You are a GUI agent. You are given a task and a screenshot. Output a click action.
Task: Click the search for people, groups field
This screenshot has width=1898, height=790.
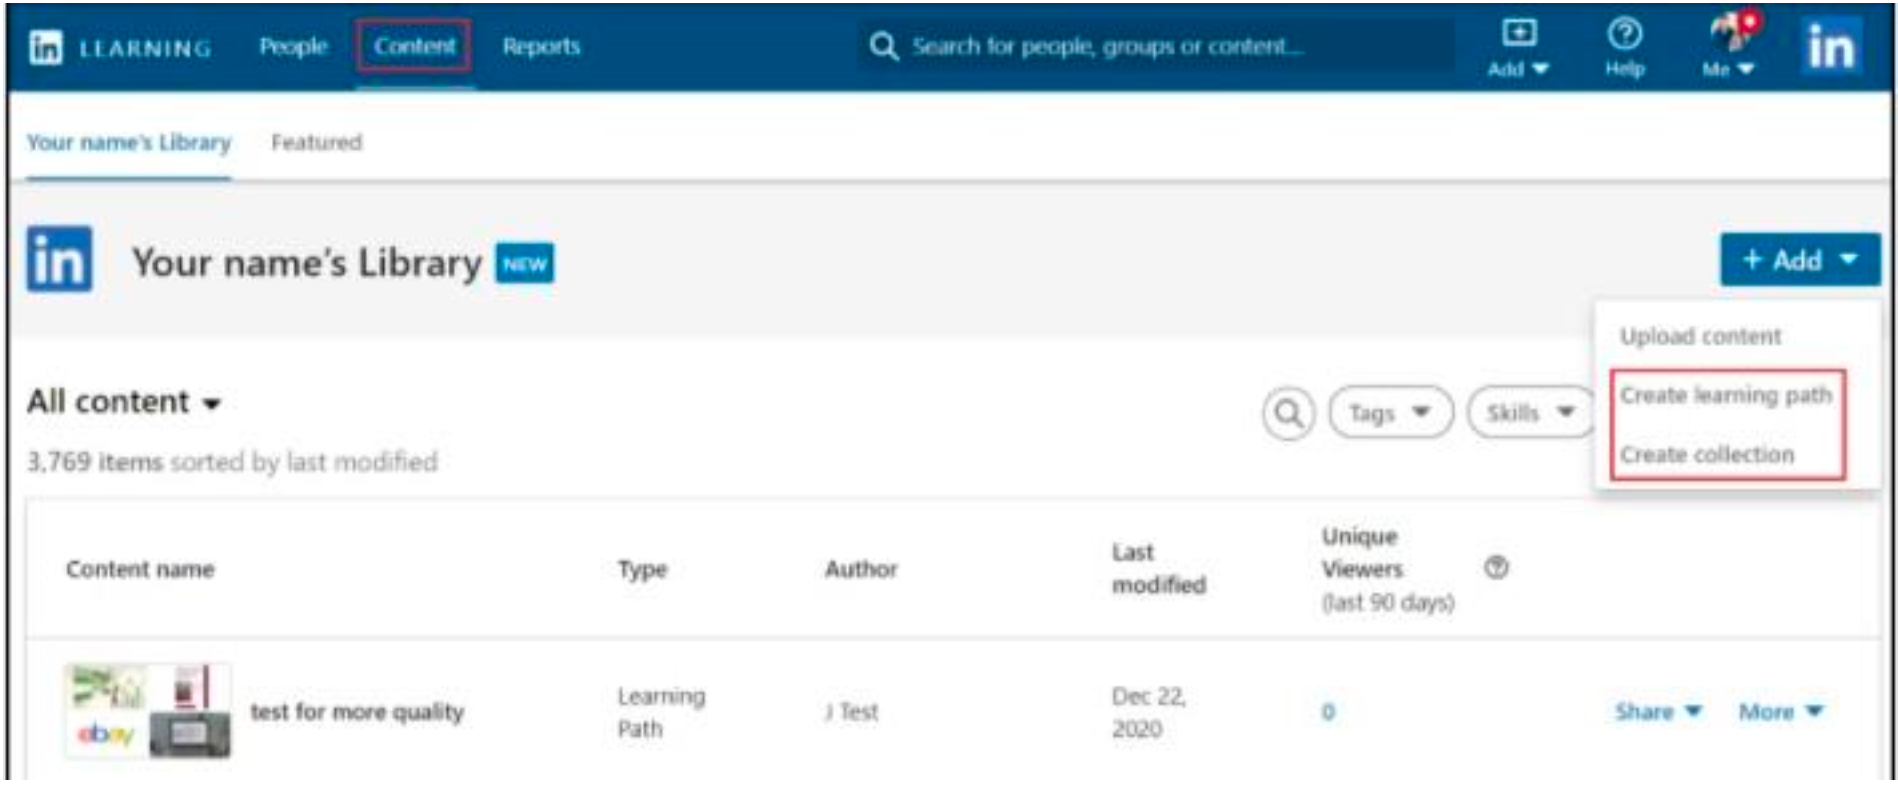tap(1150, 47)
